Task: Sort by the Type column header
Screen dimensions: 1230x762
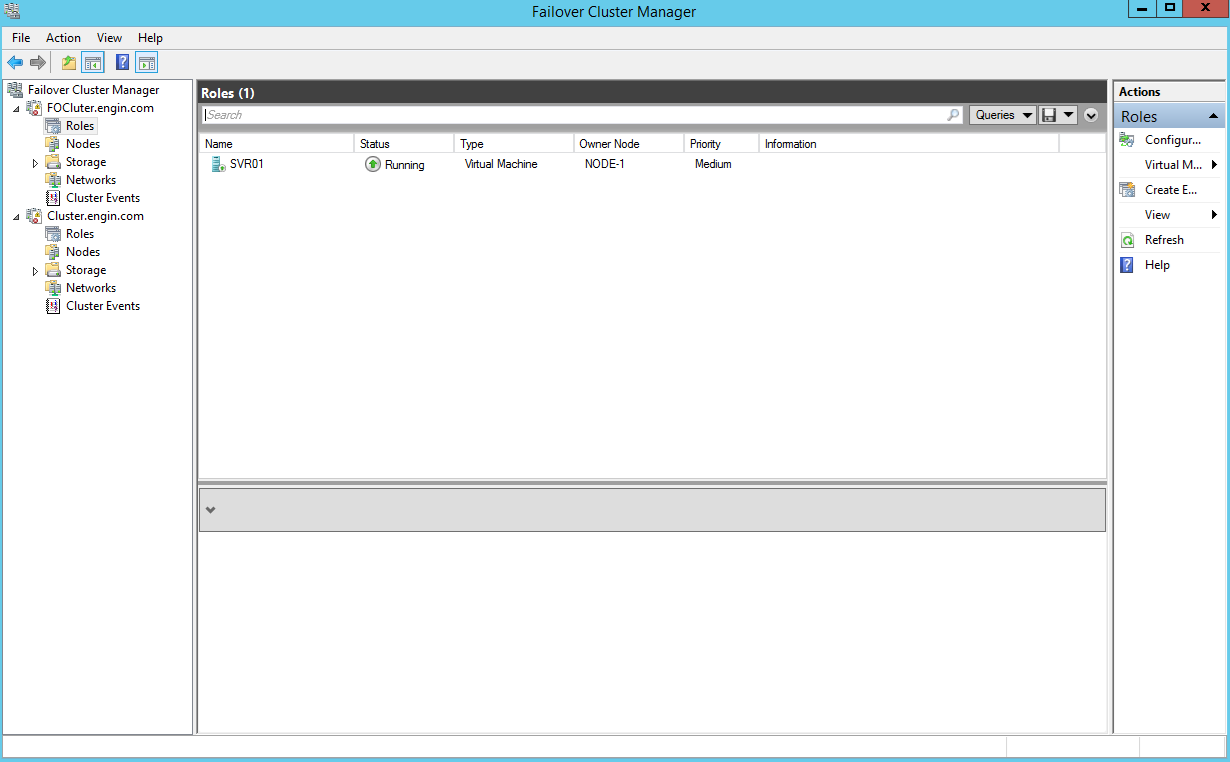Action: tap(514, 144)
